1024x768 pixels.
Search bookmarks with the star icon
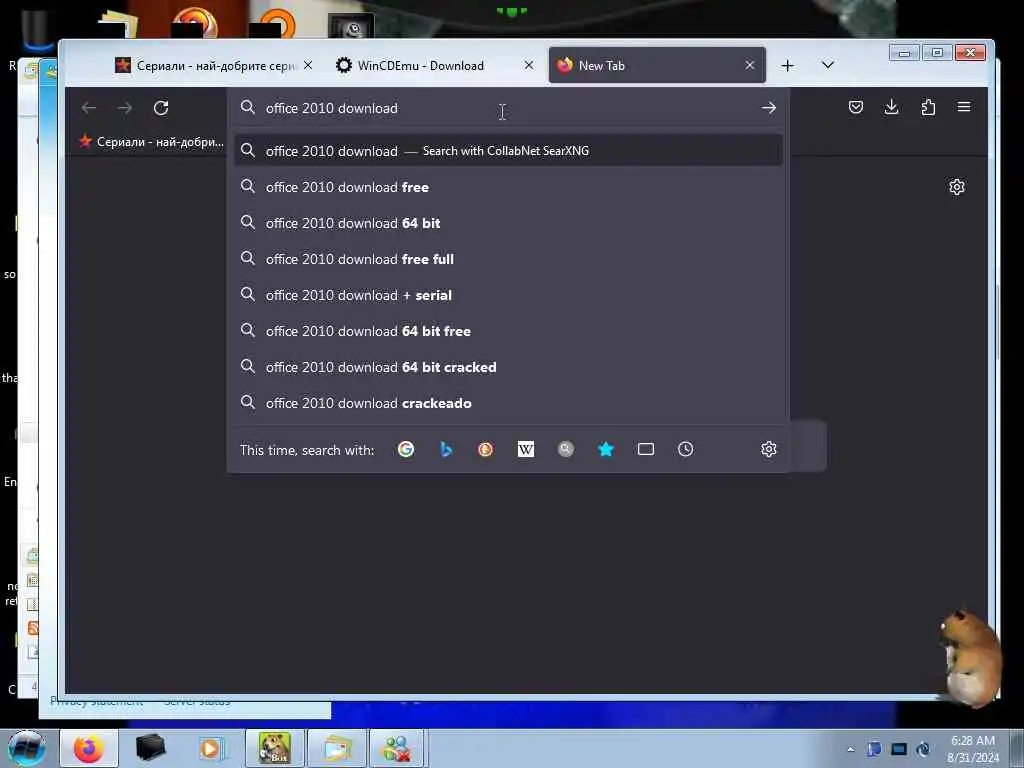606,449
